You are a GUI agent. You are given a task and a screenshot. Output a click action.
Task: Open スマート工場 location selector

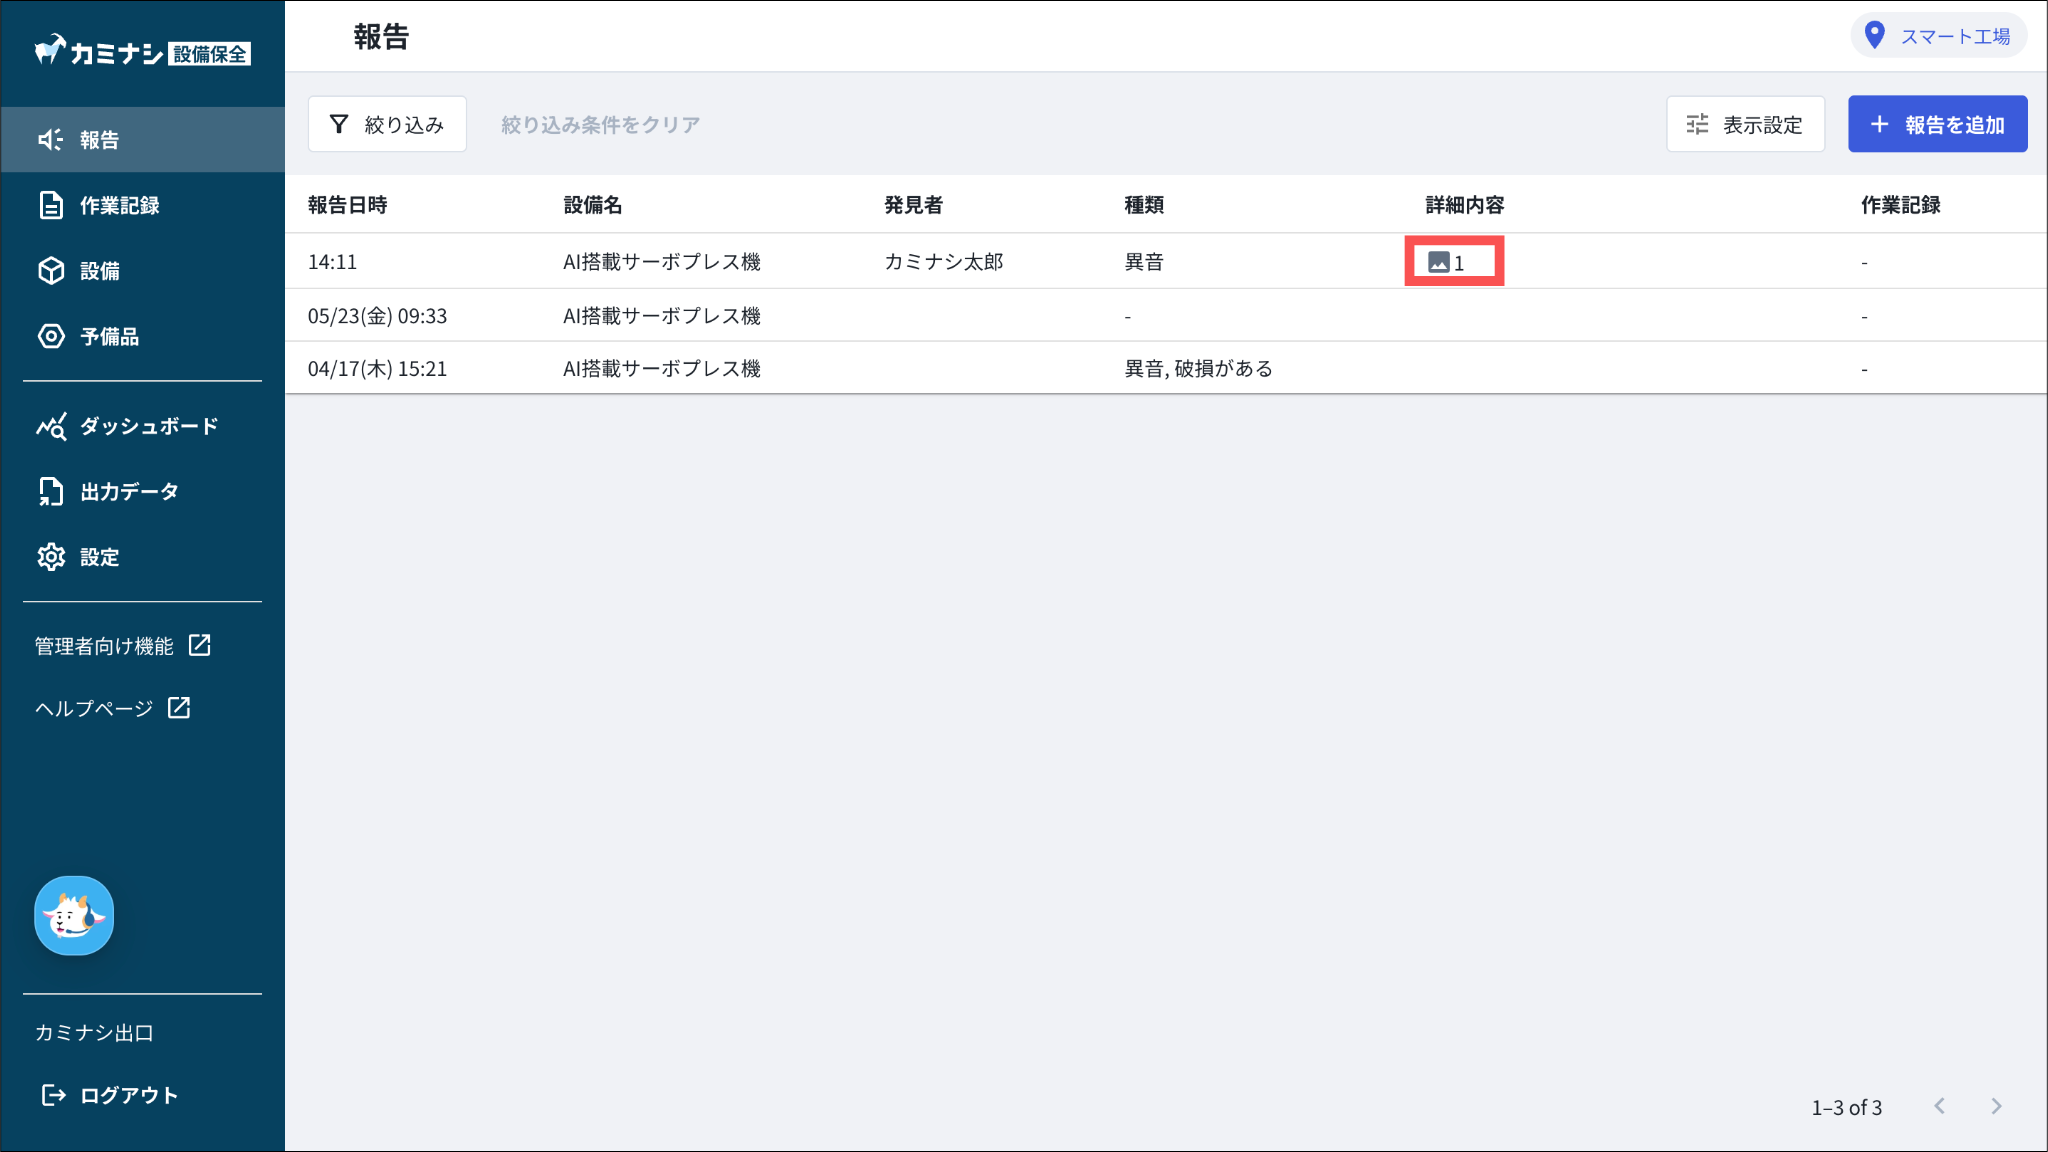(1938, 37)
